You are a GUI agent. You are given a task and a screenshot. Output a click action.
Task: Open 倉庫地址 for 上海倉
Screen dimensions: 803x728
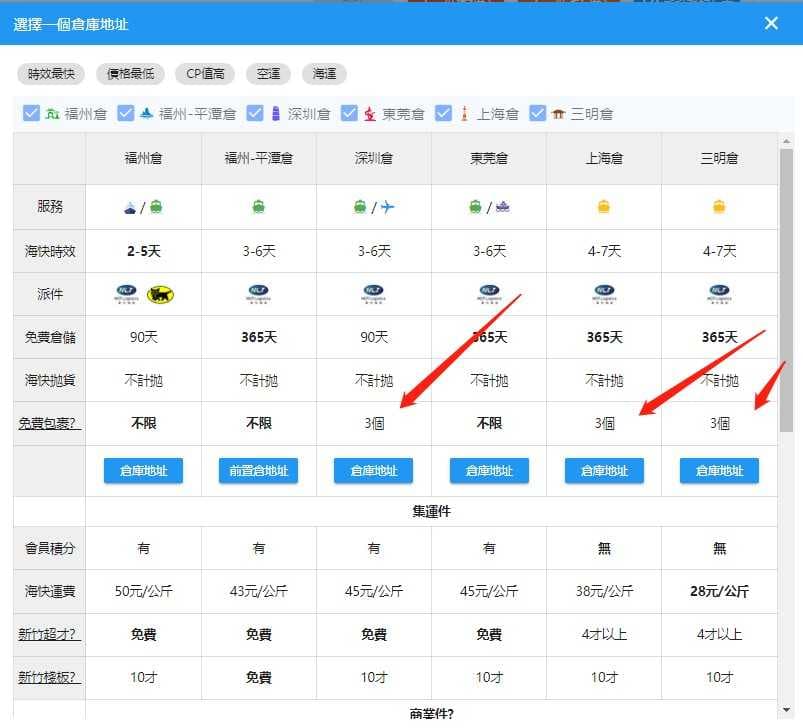point(604,470)
